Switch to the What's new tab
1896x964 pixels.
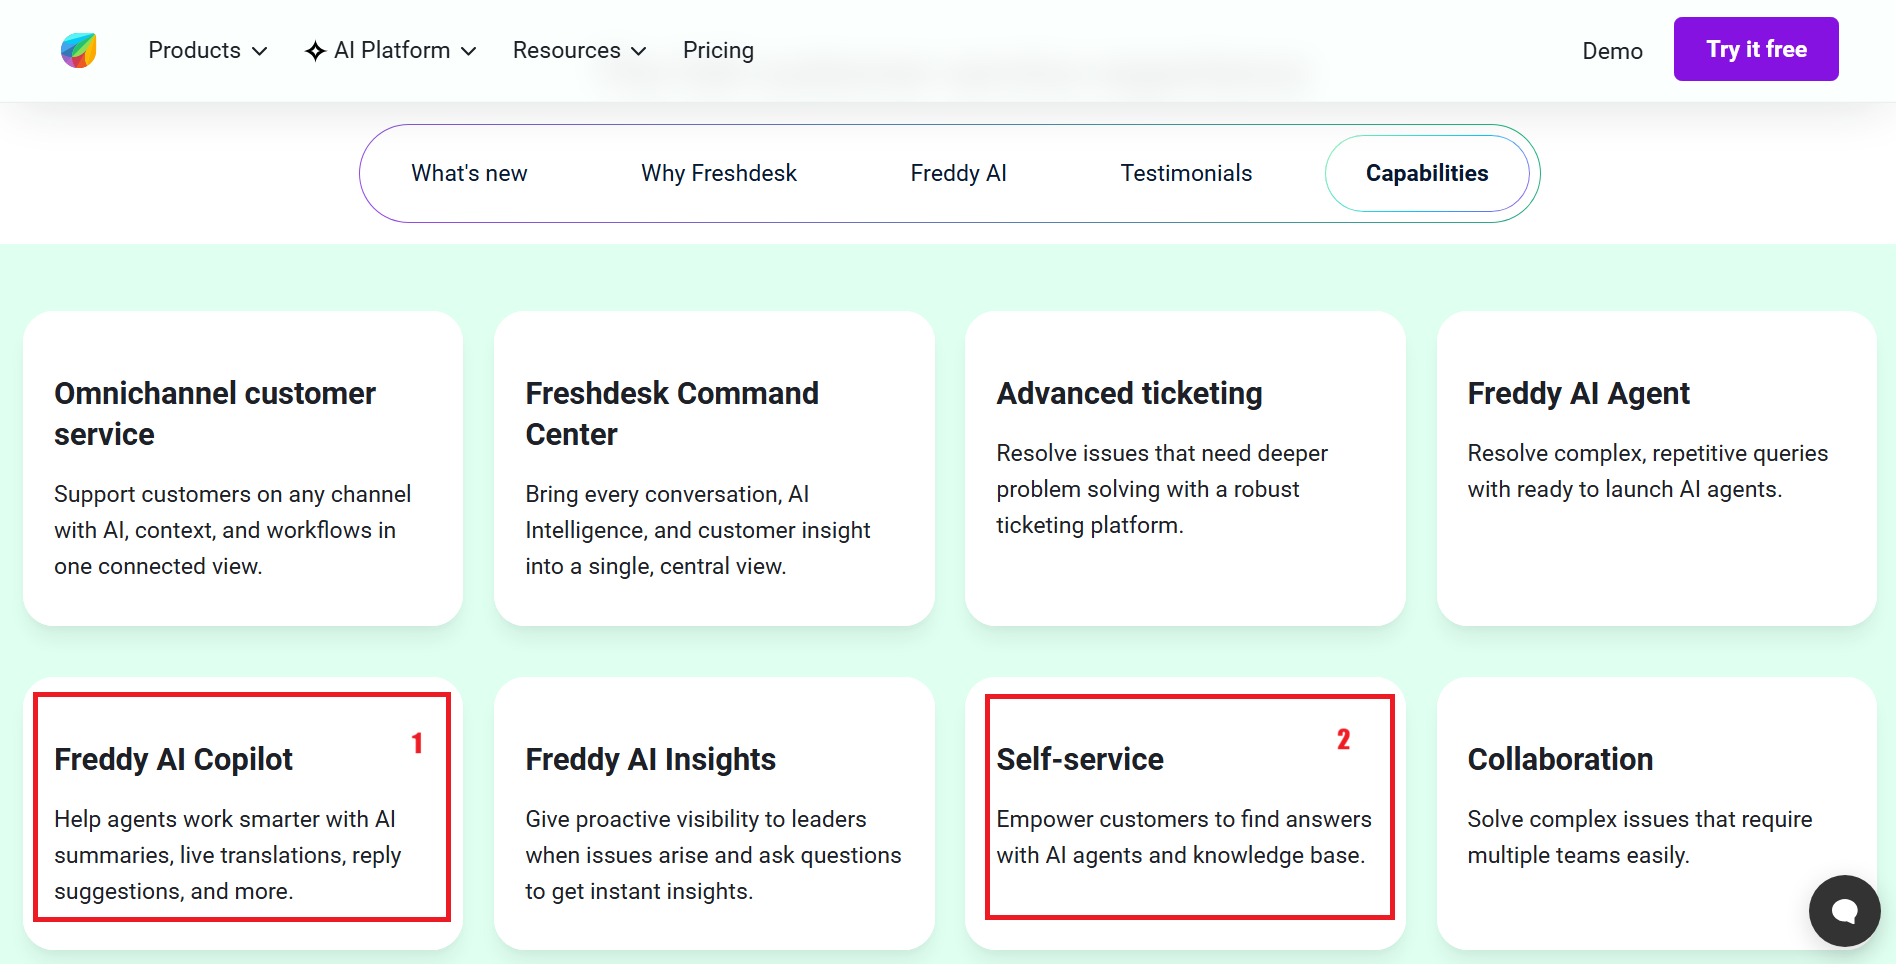[x=469, y=173]
